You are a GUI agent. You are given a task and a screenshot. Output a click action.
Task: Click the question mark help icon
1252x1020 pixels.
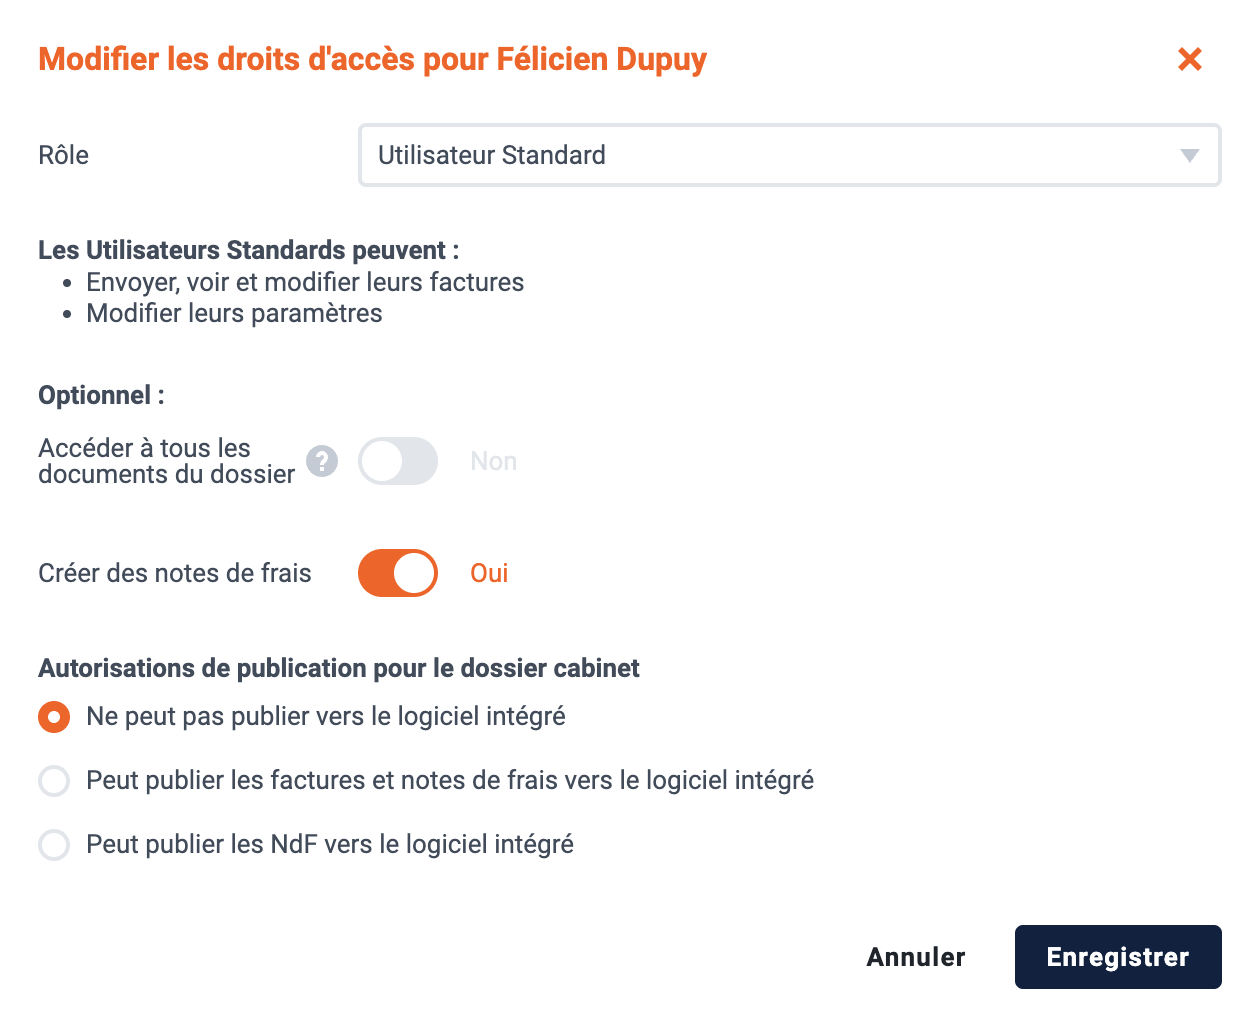coord(322,461)
